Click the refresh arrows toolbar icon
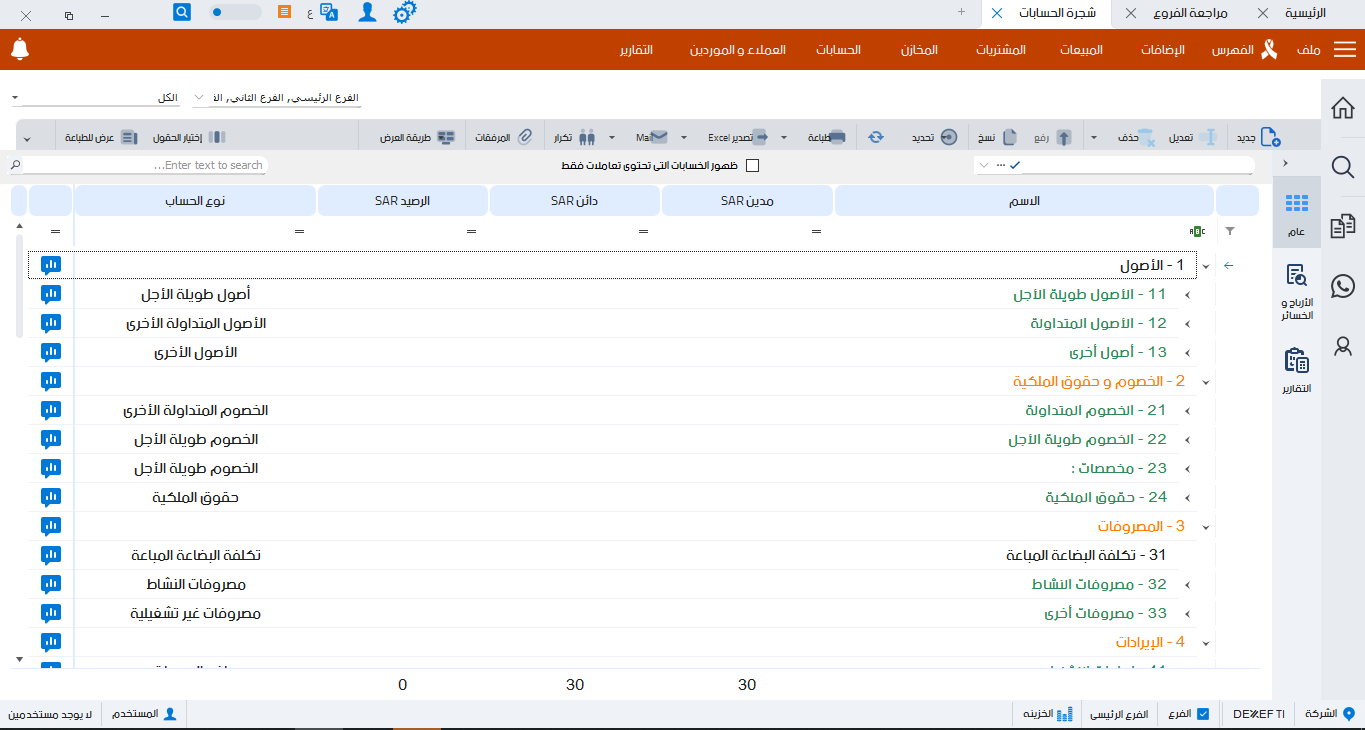The image size is (1365, 730). (x=876, y=137)
